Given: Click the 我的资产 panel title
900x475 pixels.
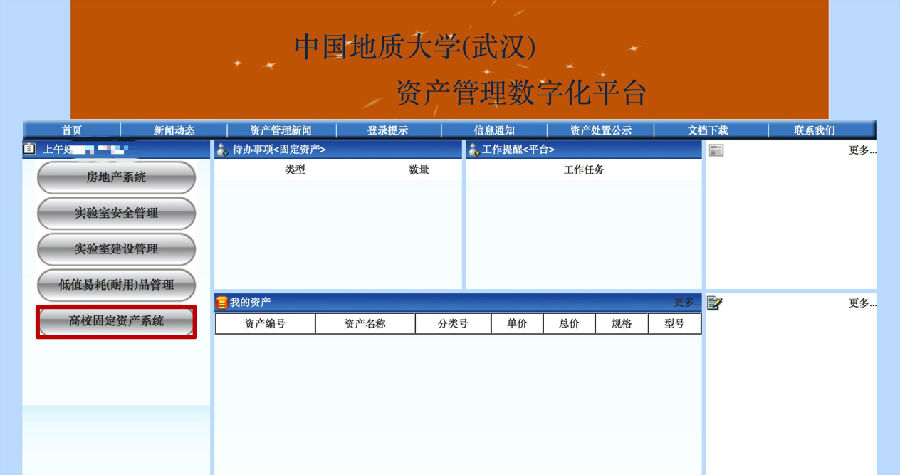Looking at the screenshot, I should coord(251,302).
